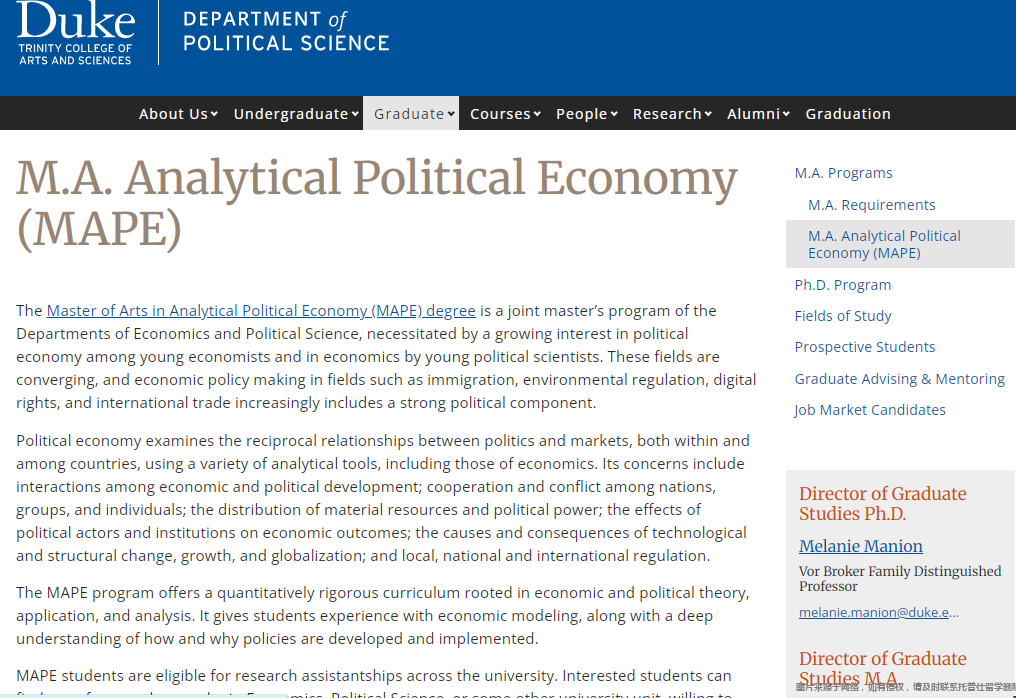Click the Duke Trinity College logo

pyautogui.click(x=75, y=34)
